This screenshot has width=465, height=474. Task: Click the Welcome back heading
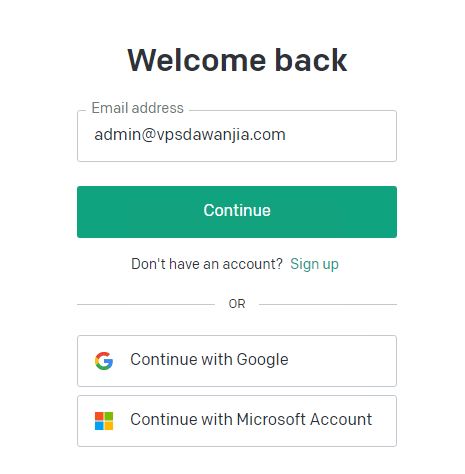237,60
